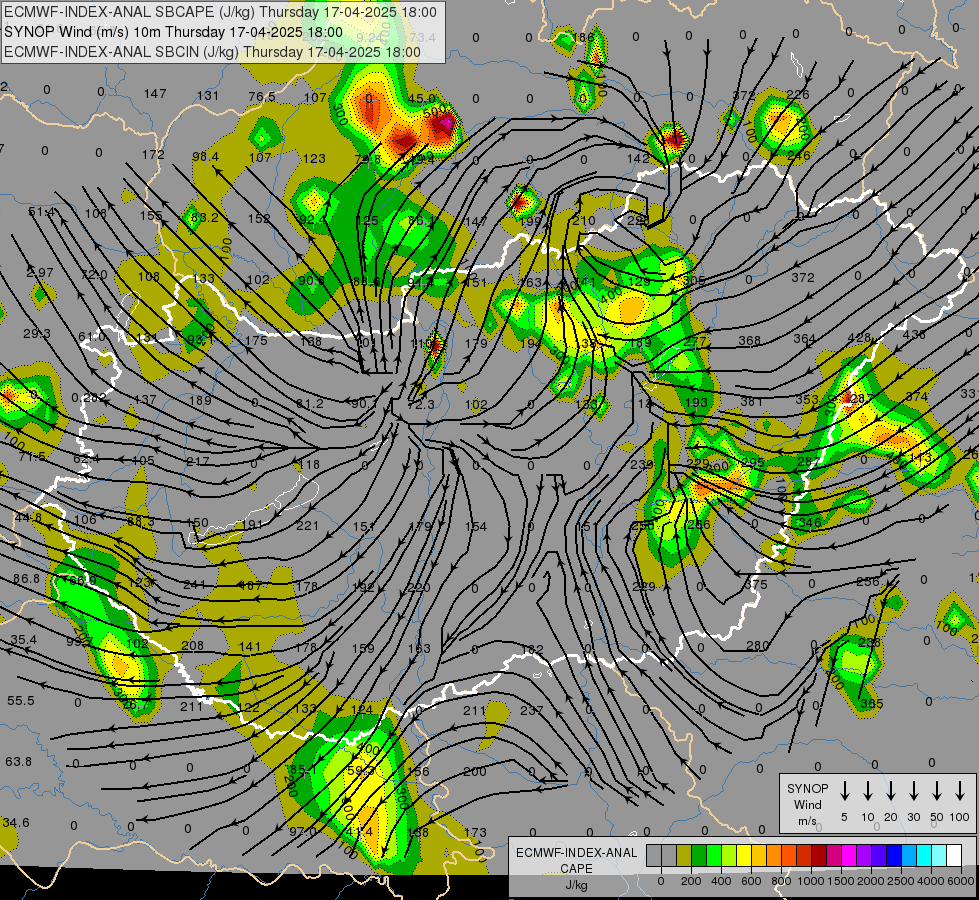The image size is (979, 900).
Task: Click the 76.5 value on the map
Action: pos(262,96)
